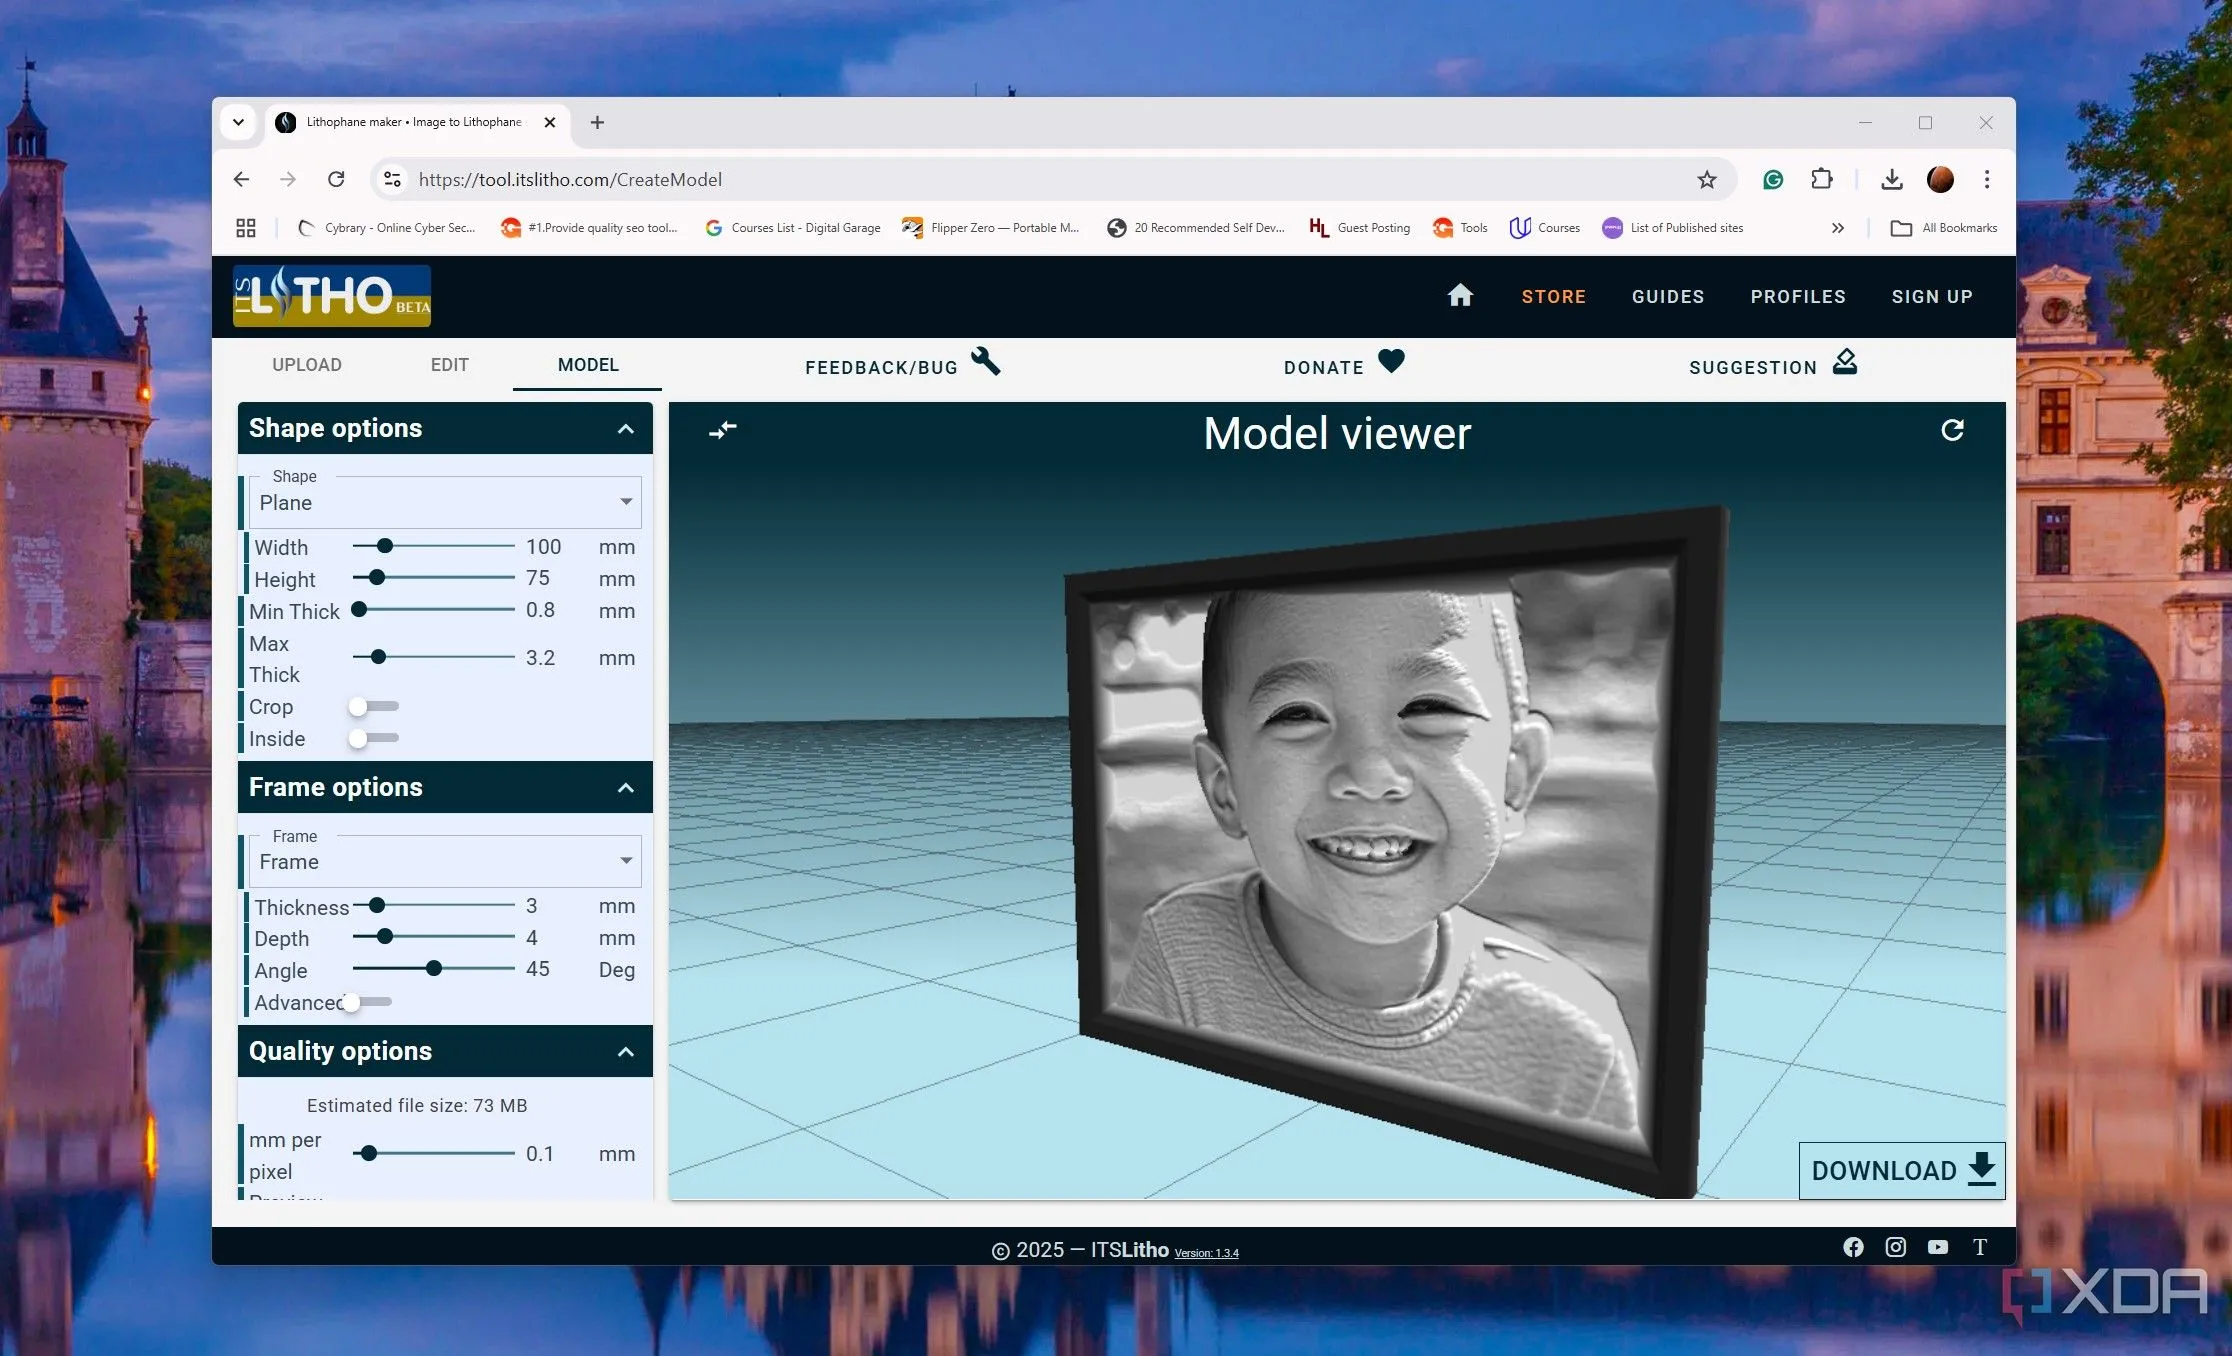2232x1356 pixels.
Task: Click the Version 1.3.4 link in footer
Action: click(1206, 1253)
